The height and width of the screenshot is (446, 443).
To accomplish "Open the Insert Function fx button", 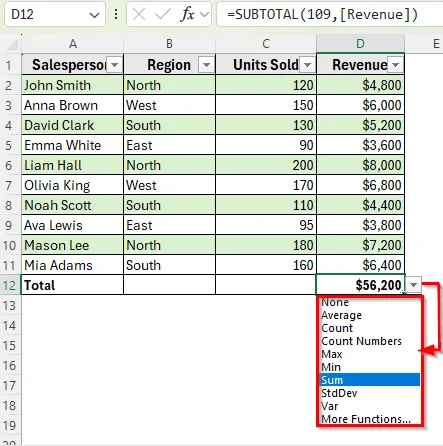I will (187, 14).
